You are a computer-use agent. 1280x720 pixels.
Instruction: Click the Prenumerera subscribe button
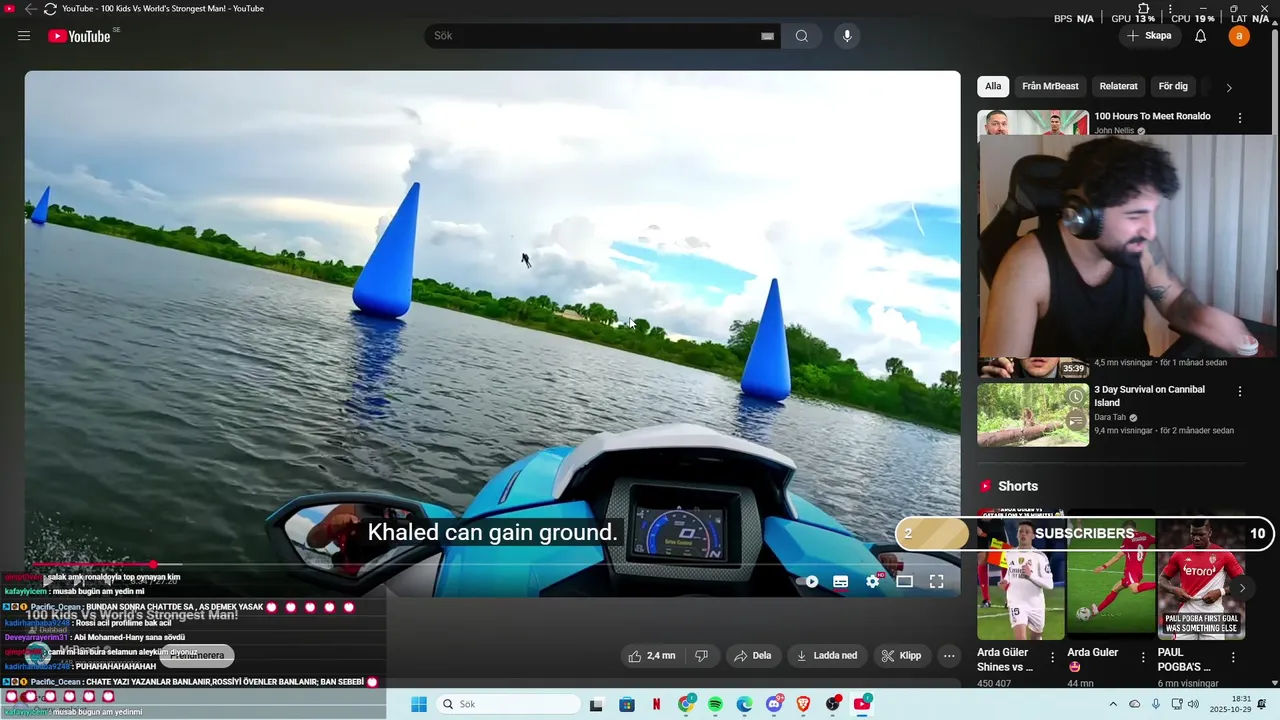coord(197,656)
